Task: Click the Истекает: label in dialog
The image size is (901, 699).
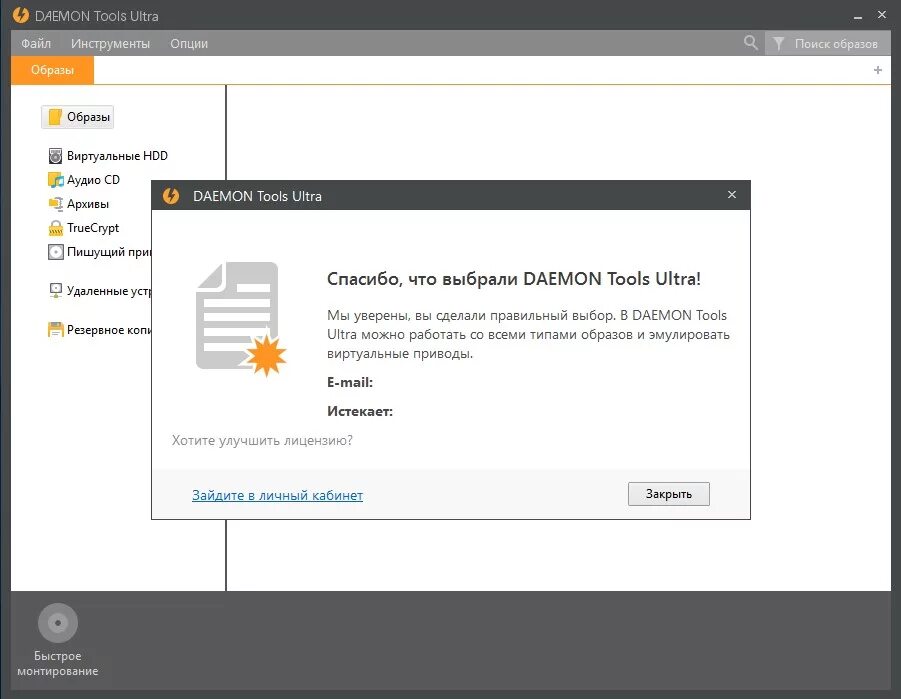Action: coord(360,412)
